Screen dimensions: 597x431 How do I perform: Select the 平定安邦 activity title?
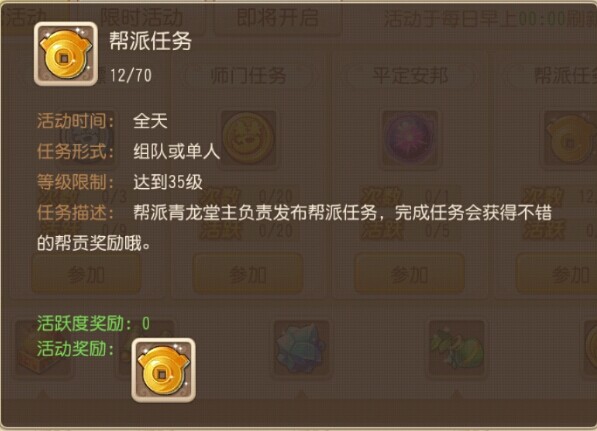410,76
